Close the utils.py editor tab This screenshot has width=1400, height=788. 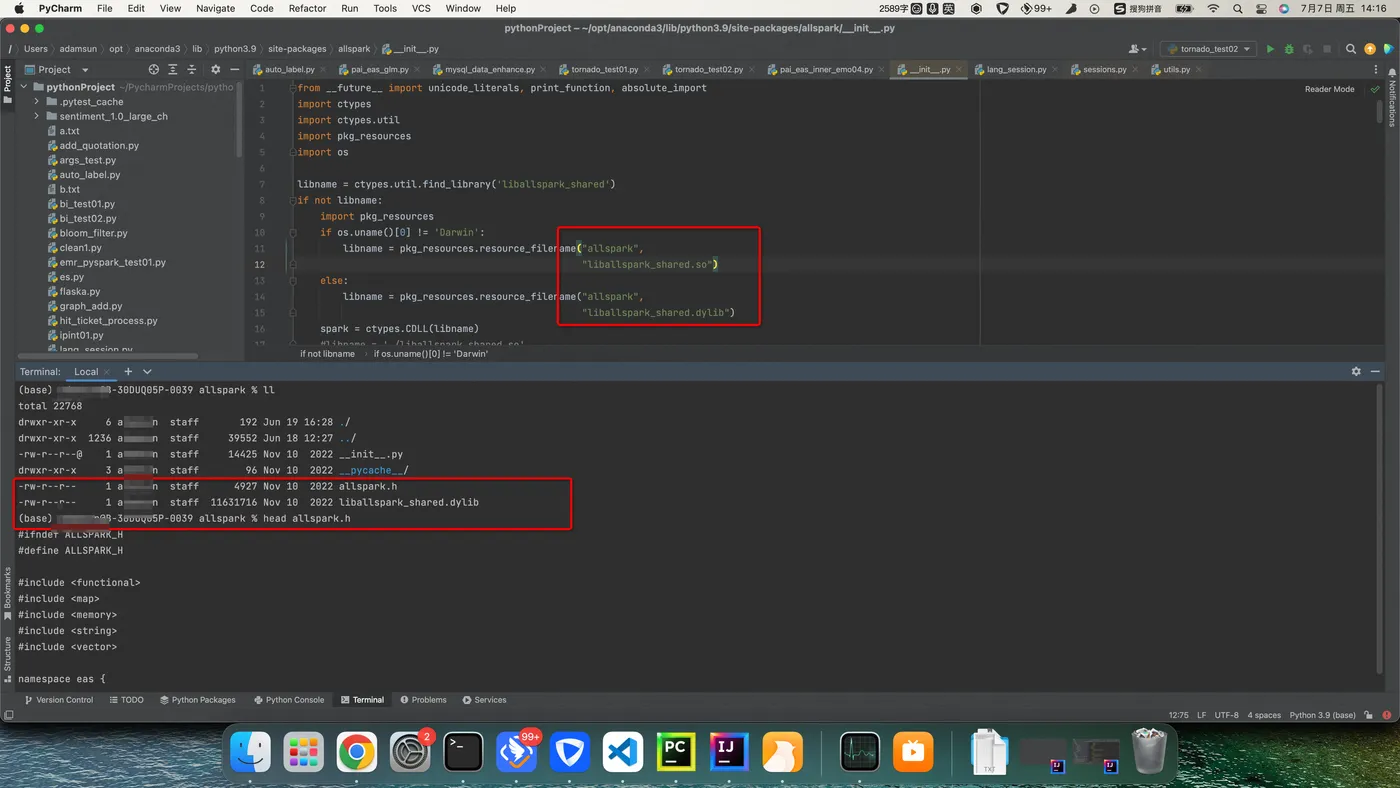pyautogui.click(x=1198, y=70)
